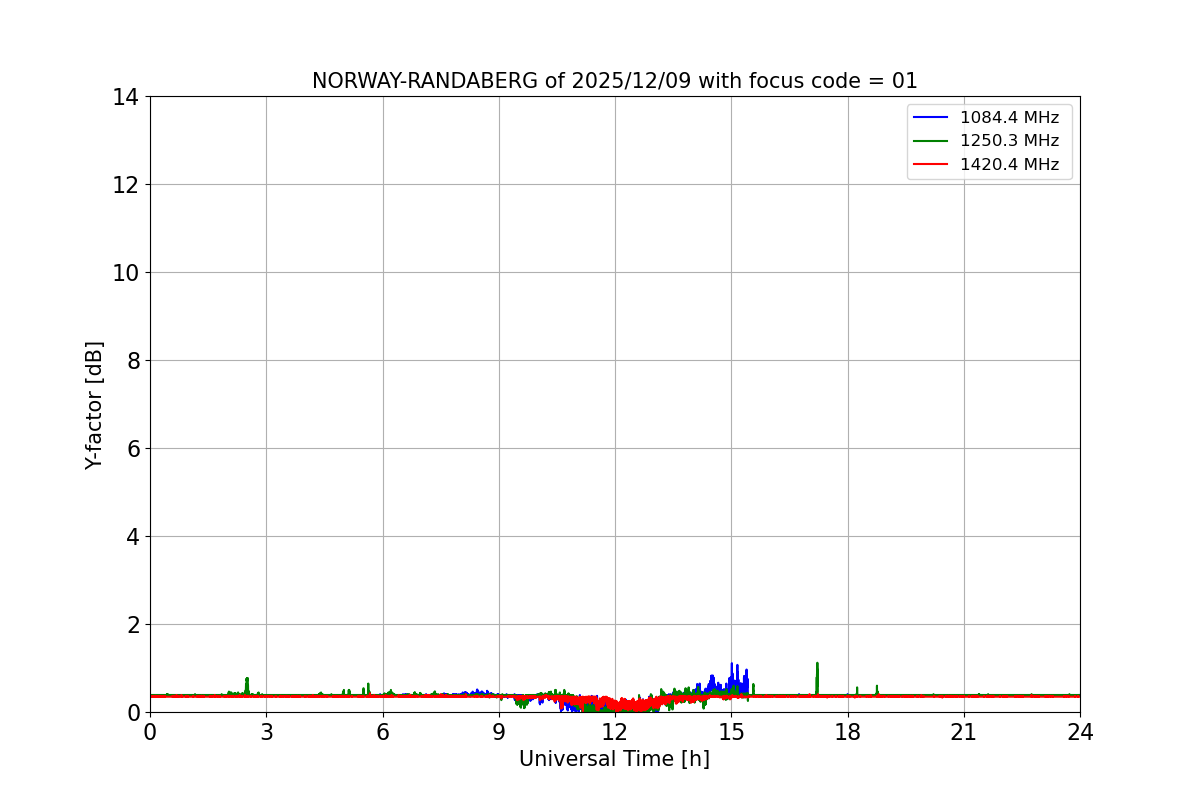Click x-axis tick label 12

click(615, 732)
